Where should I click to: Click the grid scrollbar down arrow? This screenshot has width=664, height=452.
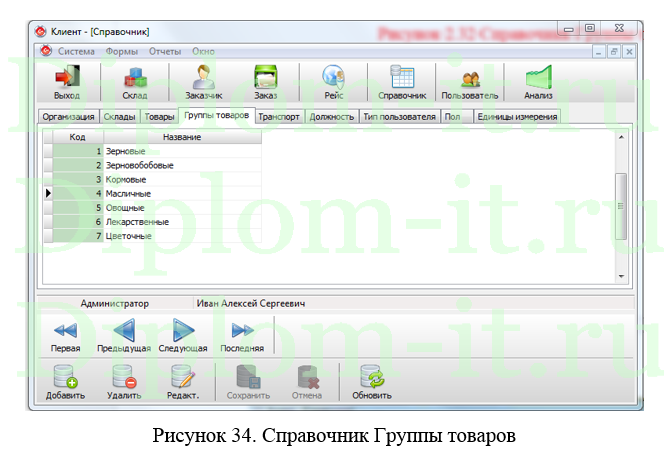pyautogui.click(x=621, y=276)
